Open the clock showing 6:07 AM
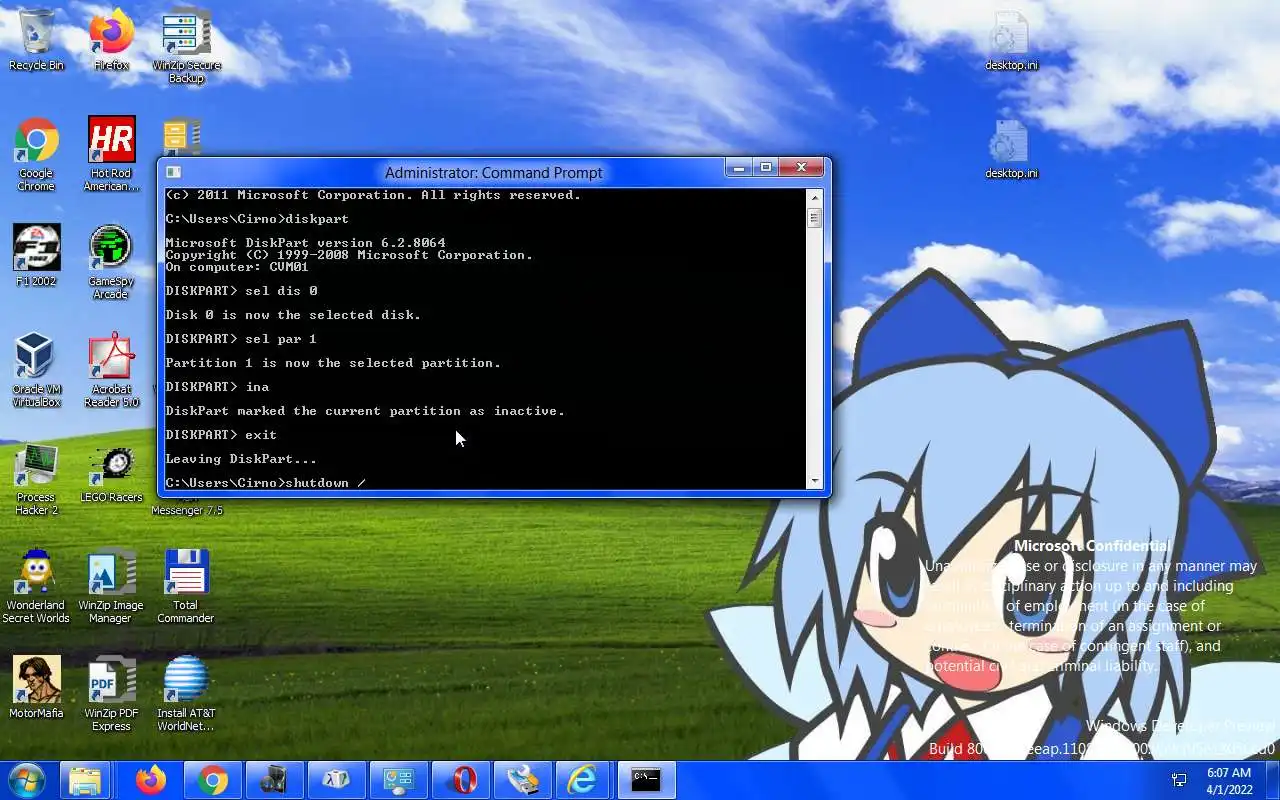 point(1229,781)
